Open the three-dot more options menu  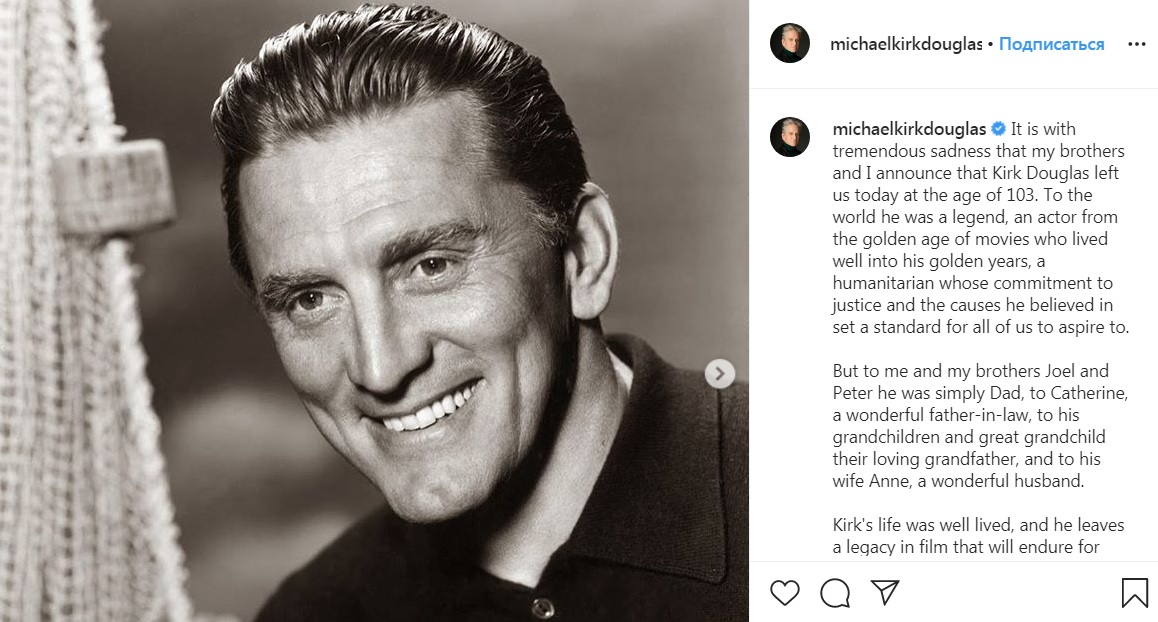(x=1137, y=44)
